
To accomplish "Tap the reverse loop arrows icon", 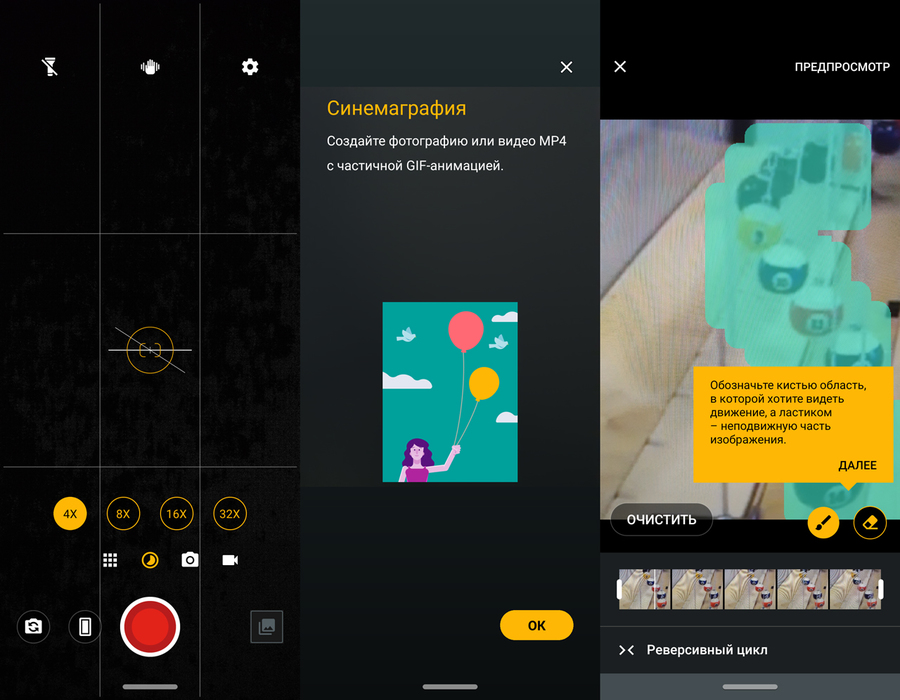I will click(x=627, y=650).
